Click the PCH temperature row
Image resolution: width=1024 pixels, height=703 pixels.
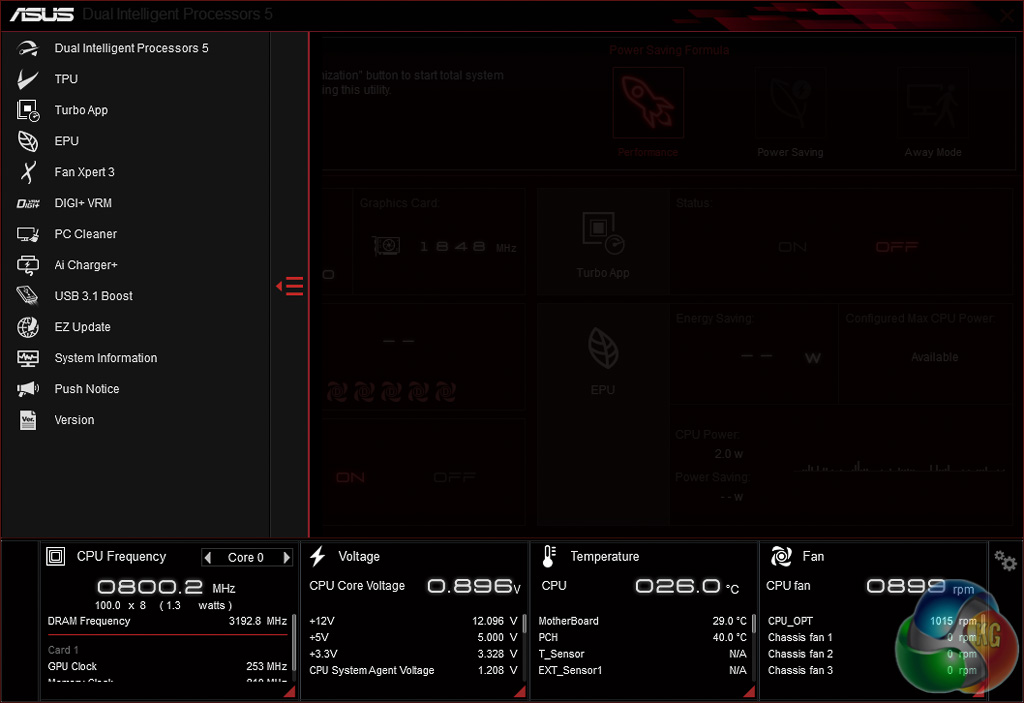click(x=642, y=638)
